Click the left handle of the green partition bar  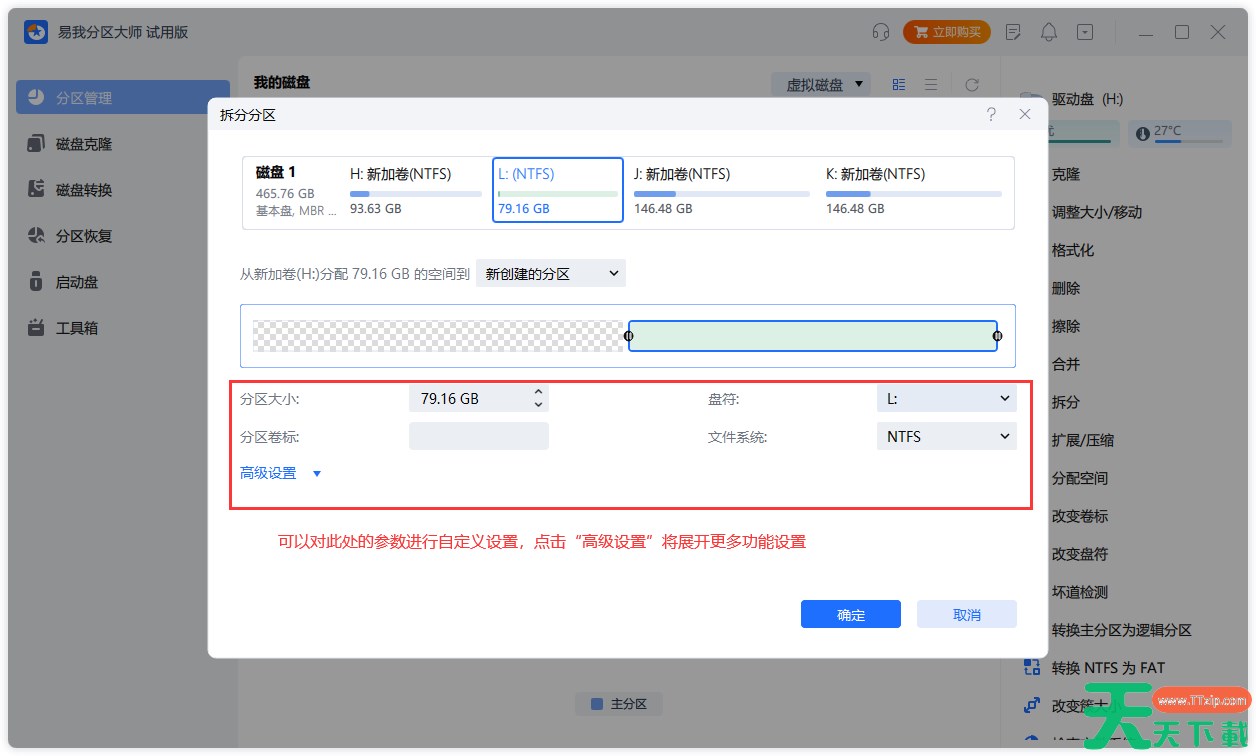tap(628, 336)
